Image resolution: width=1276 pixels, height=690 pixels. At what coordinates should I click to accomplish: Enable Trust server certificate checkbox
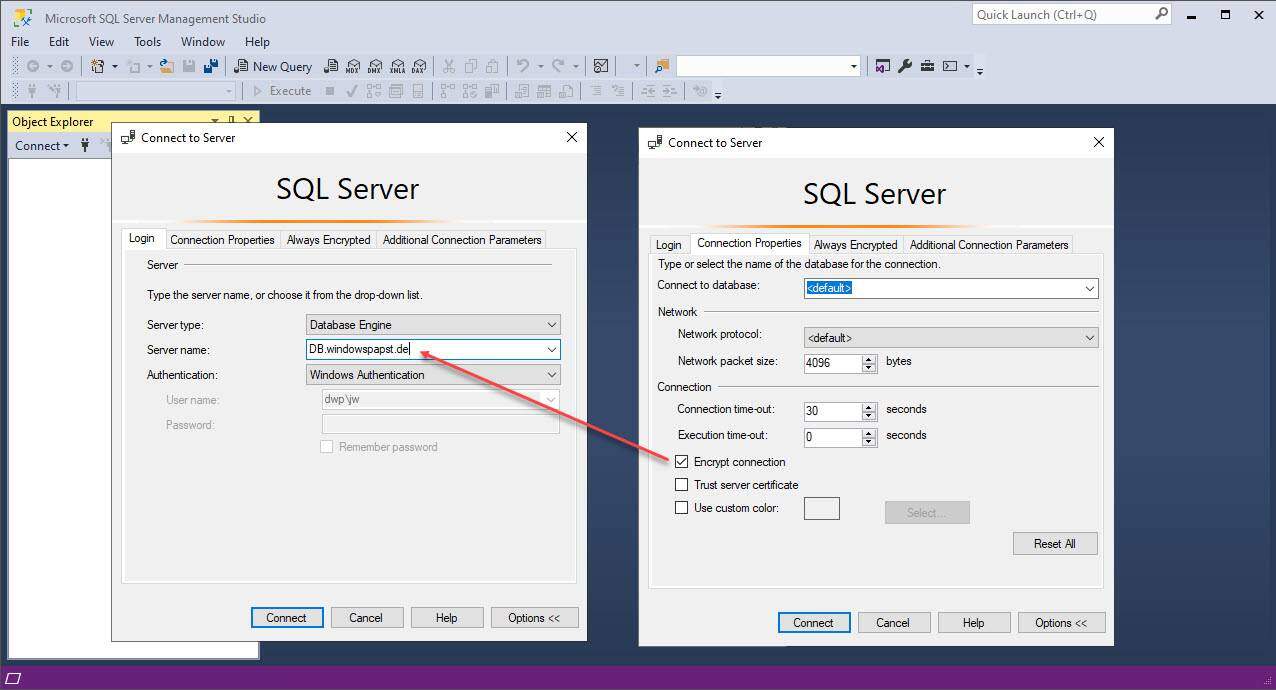click(x=682, y=485)
